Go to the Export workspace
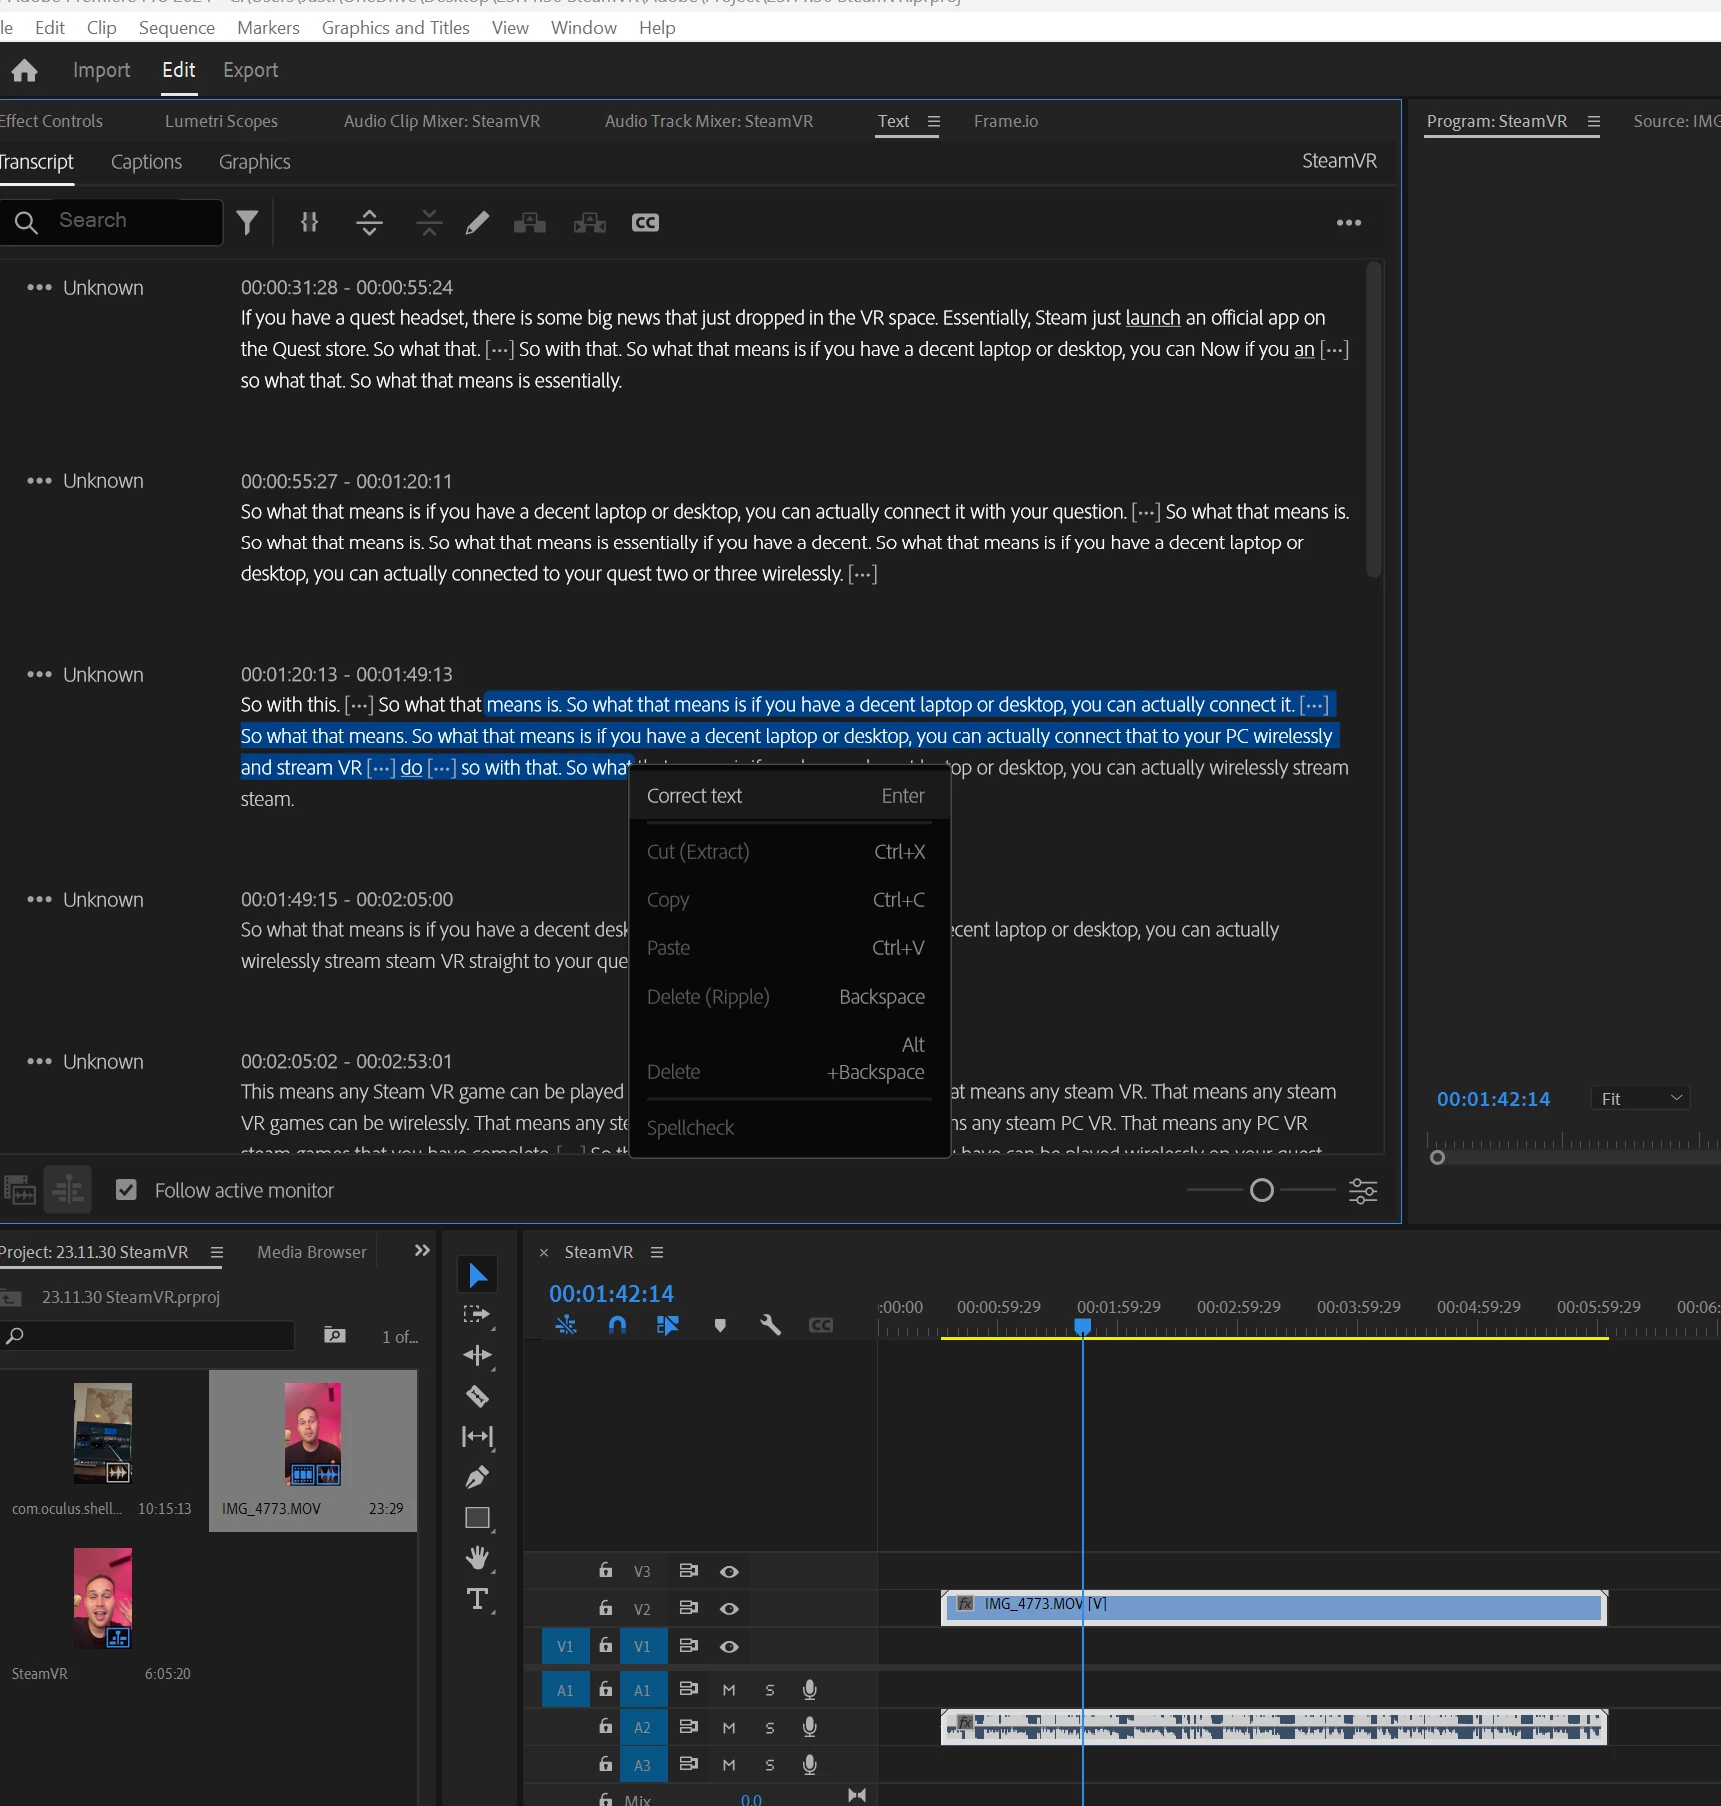The height and width of the screenshot is (1806, 1721). 250,70
